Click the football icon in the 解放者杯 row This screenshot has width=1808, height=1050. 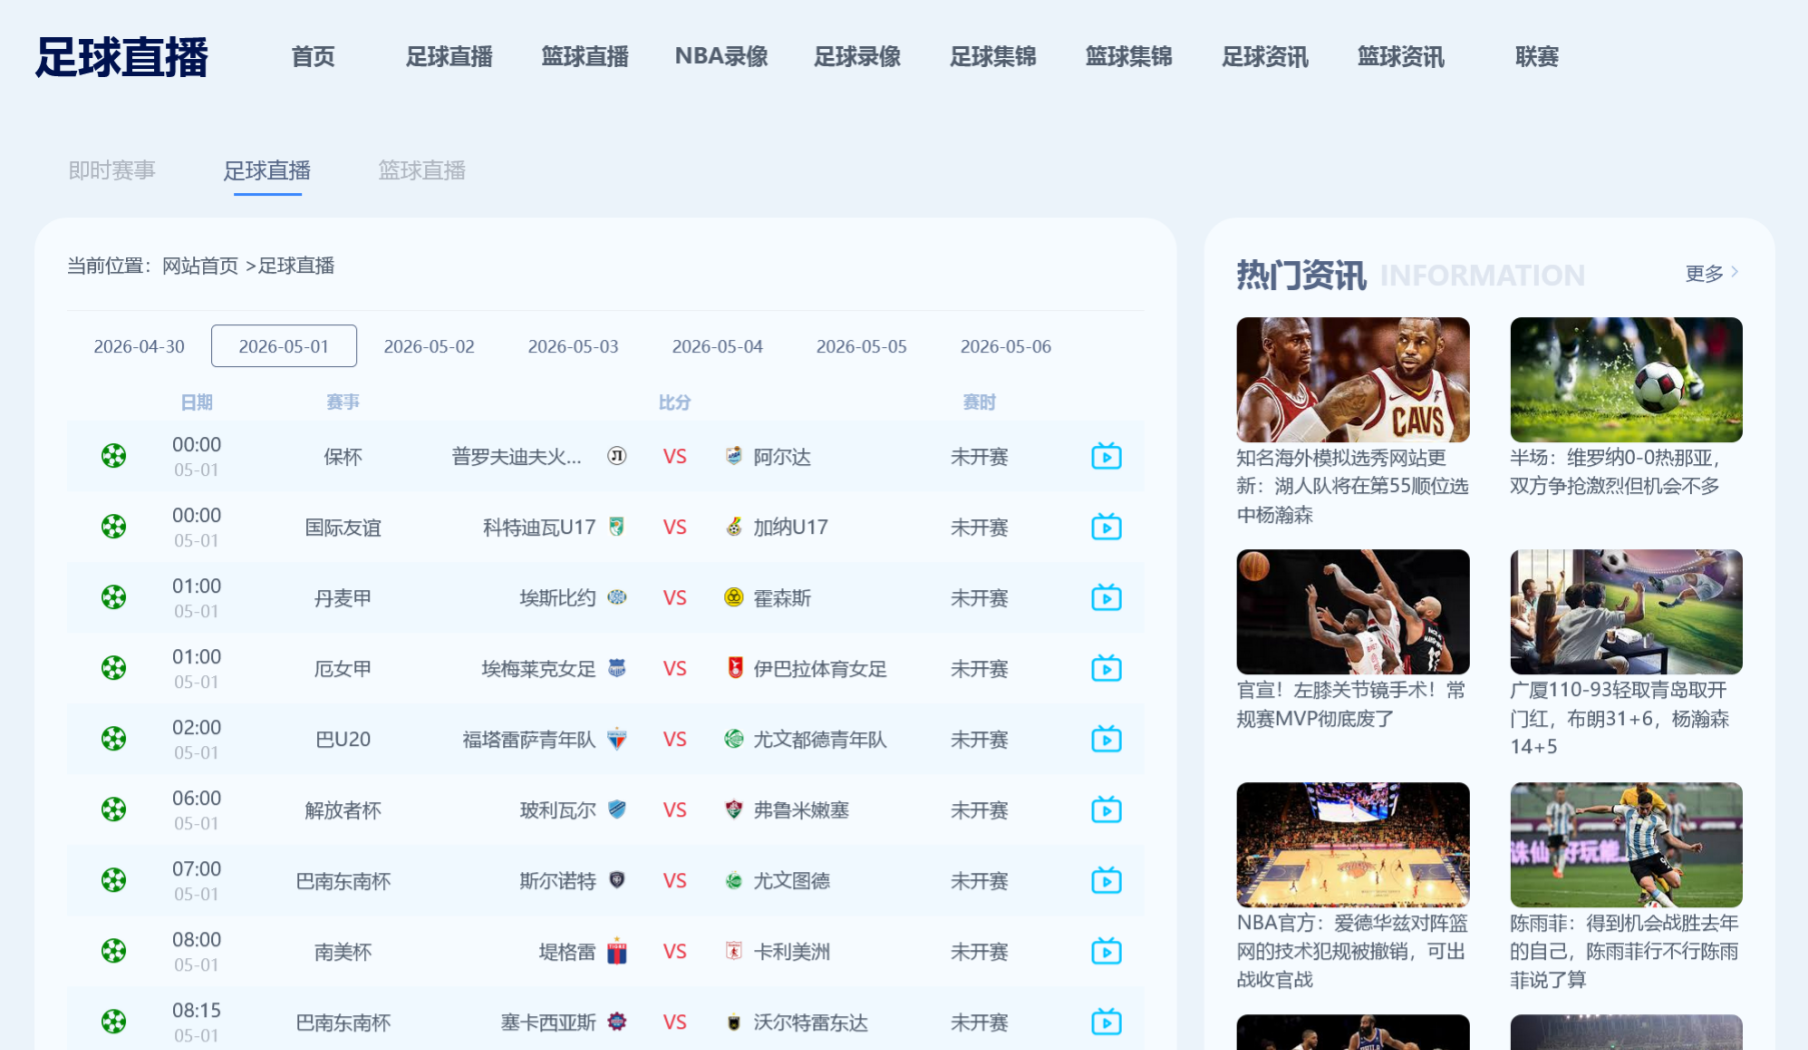tap(114, 809)
